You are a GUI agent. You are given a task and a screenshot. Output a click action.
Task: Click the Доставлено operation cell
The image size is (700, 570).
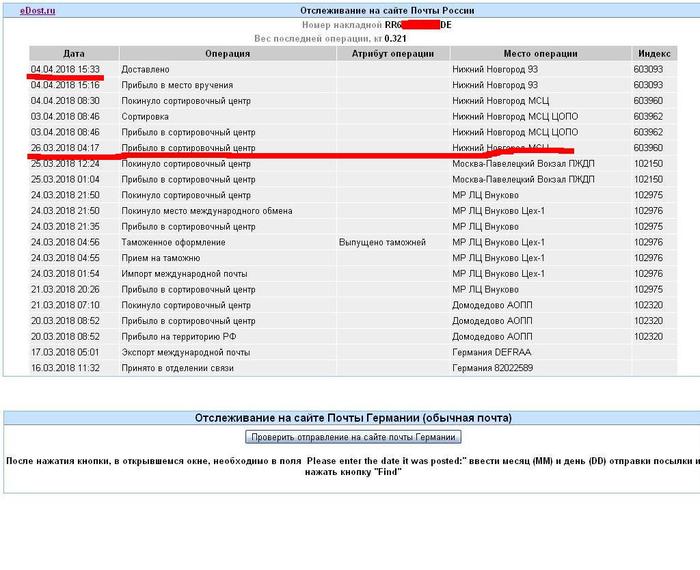(x=146, y=70)
